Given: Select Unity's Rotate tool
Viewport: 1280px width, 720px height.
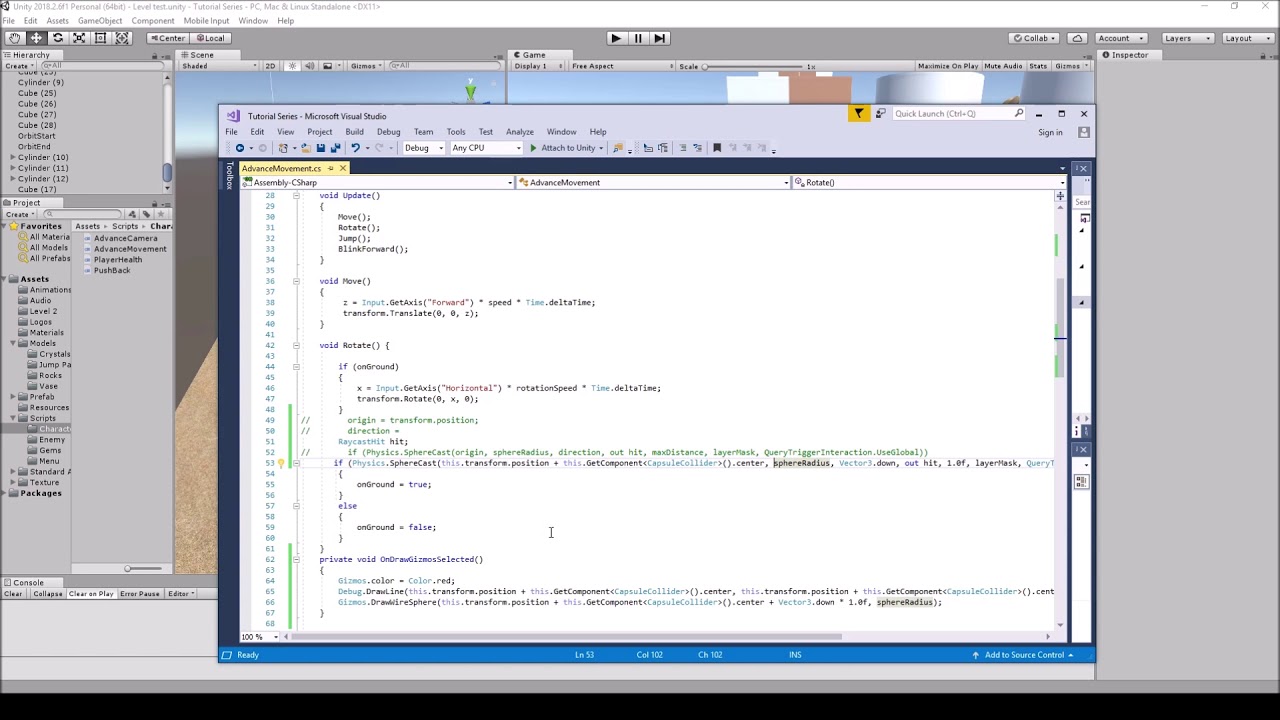Looking at the screenshot, I should coord(57,38).
